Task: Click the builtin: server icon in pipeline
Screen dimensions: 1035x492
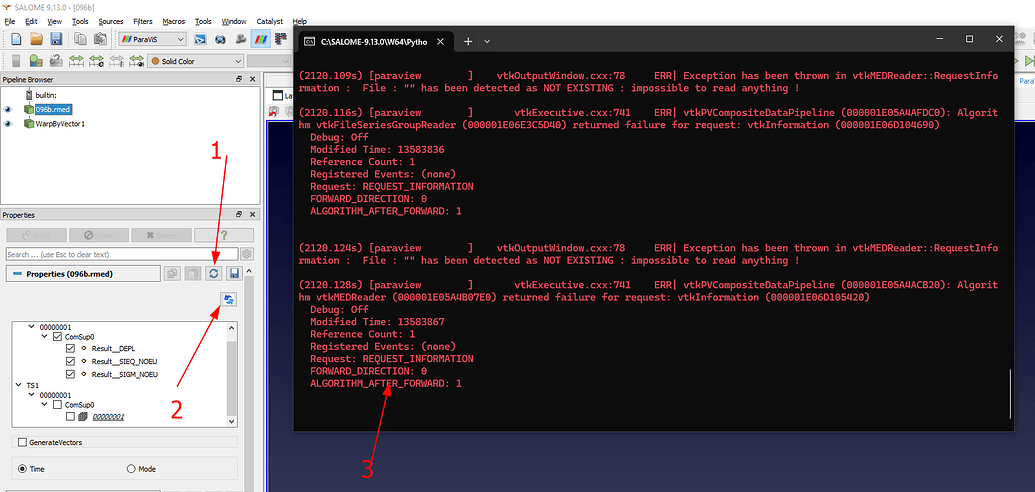Action: click(29, 95)
